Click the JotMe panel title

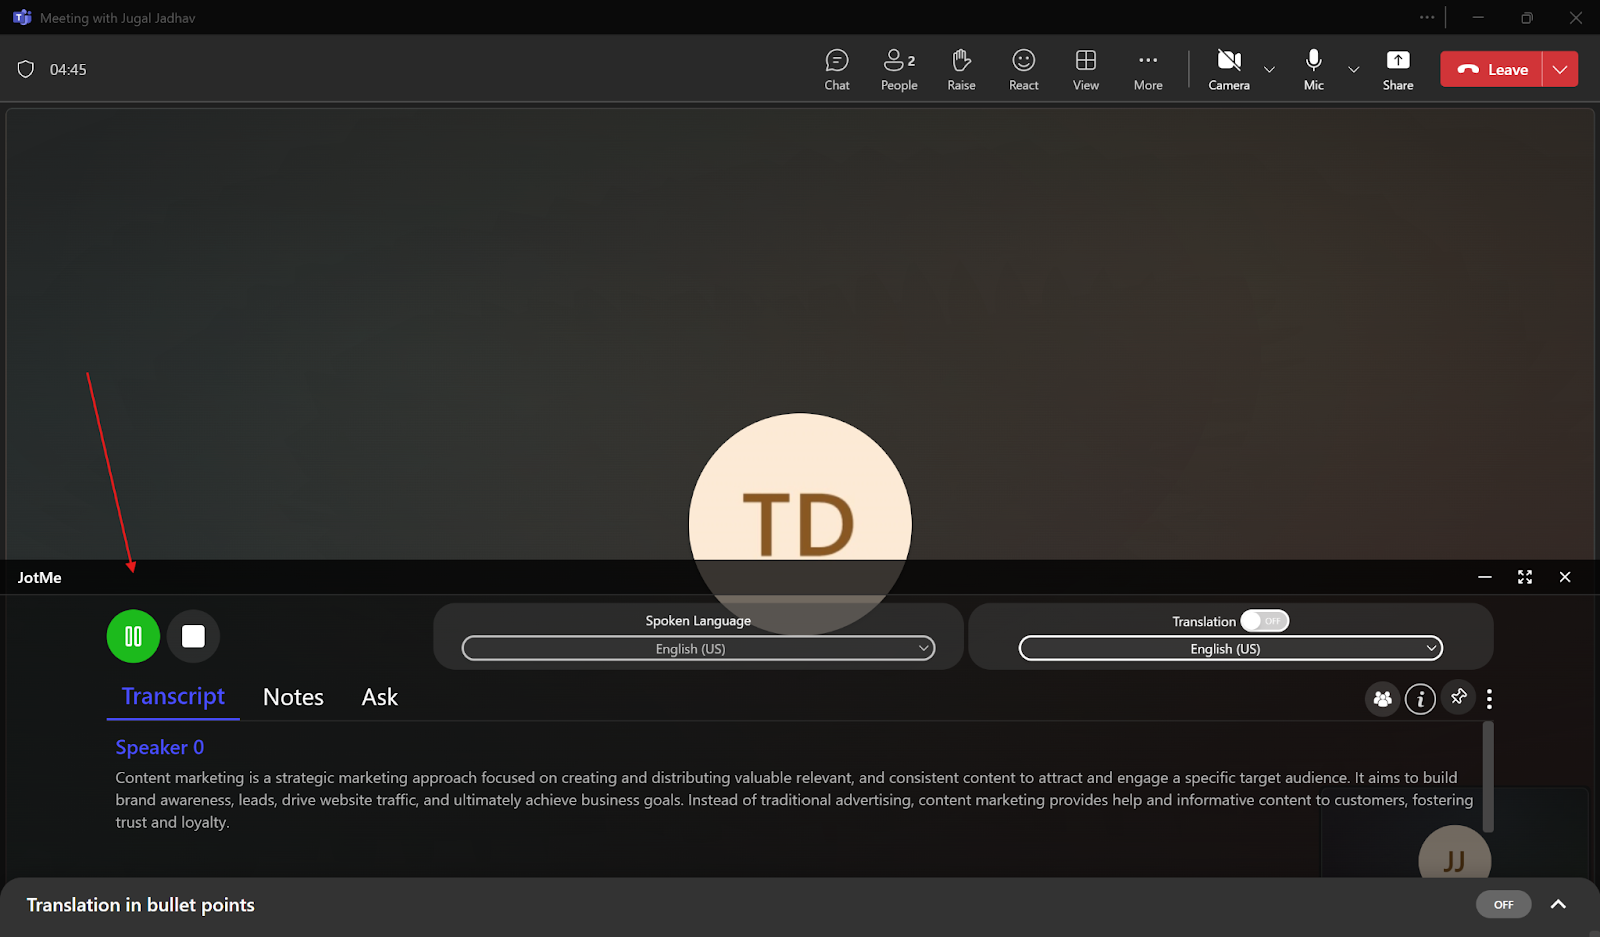pos(40,577)
